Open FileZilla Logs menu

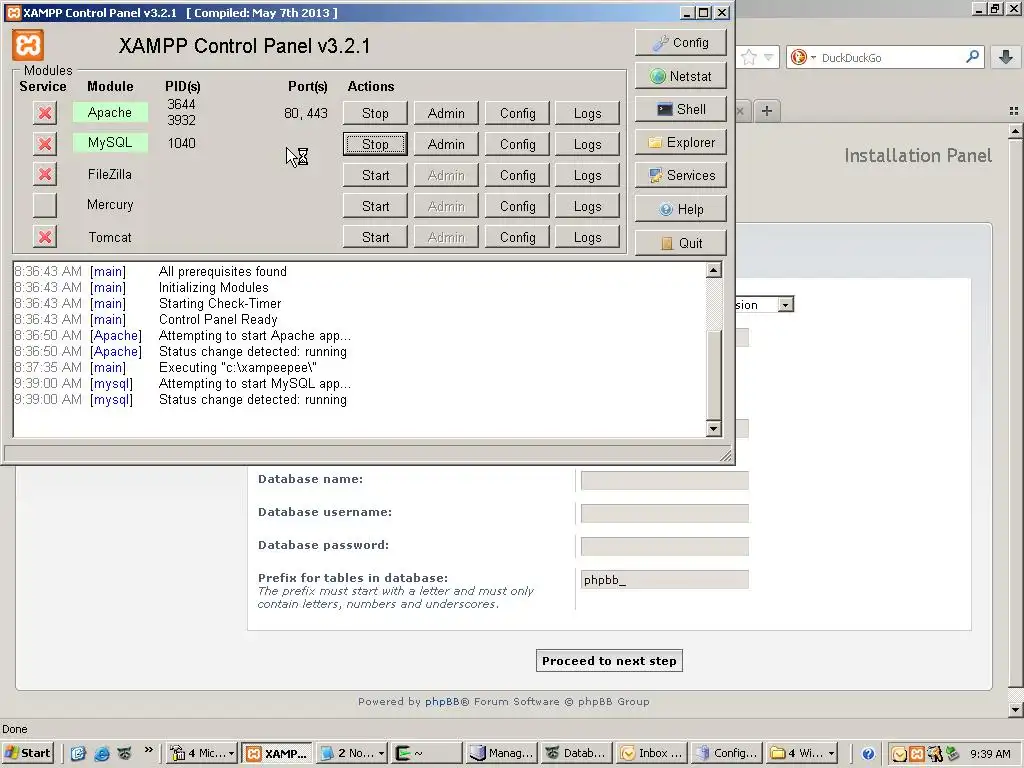point(587,175)
